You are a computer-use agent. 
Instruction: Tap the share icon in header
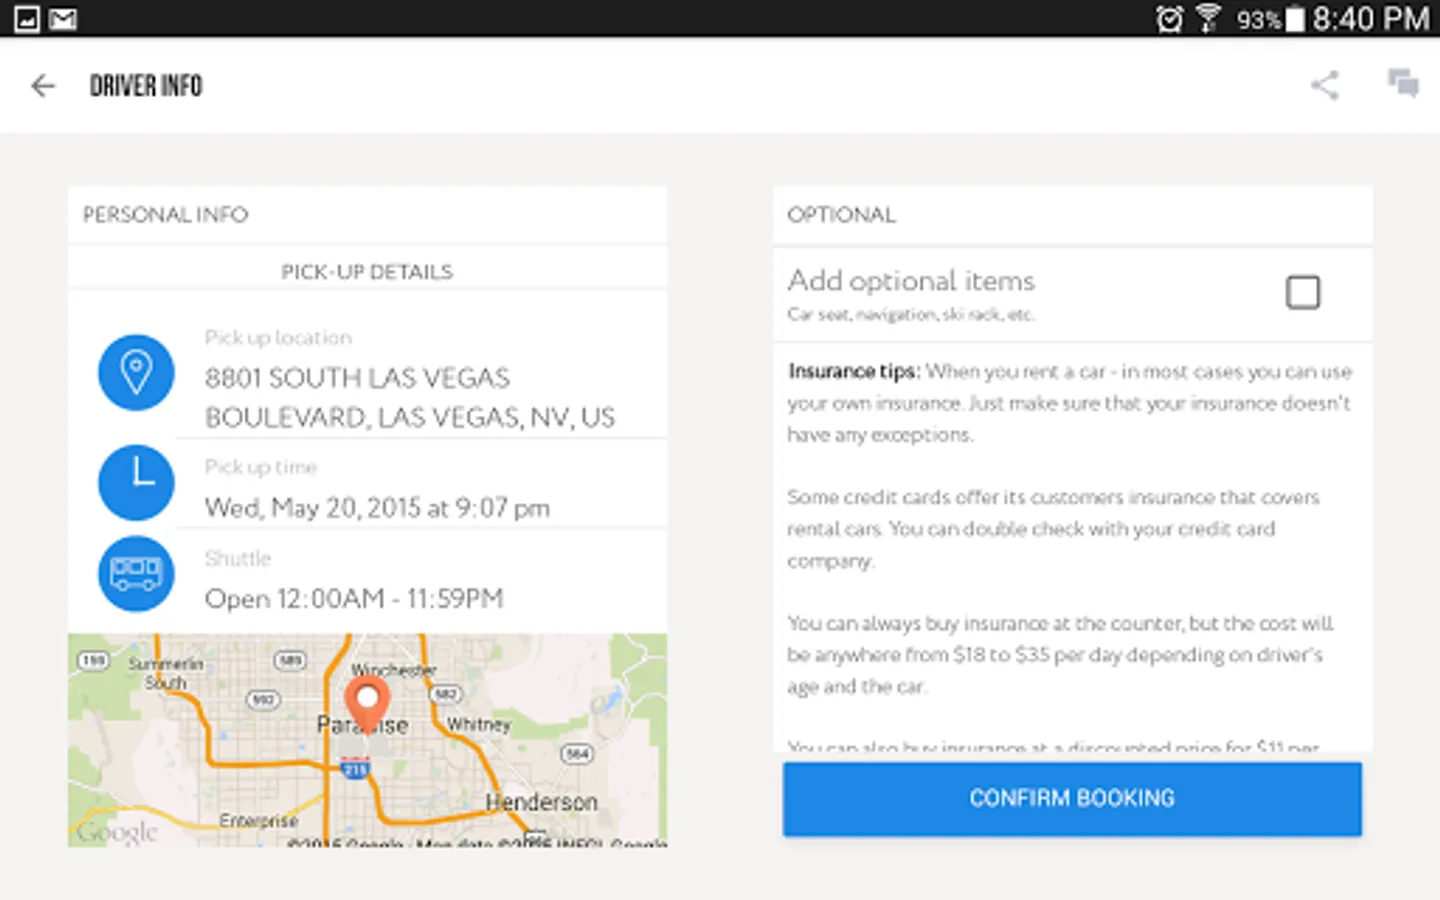1325,85
